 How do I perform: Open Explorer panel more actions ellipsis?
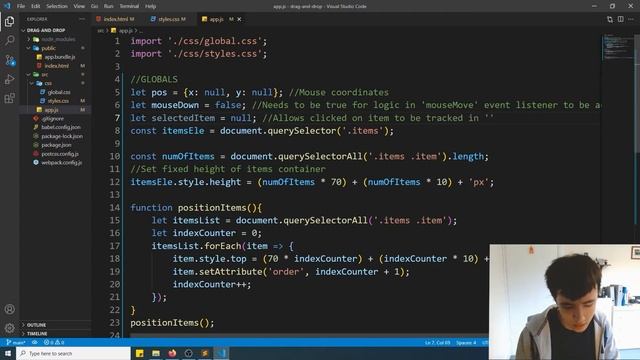(x=82, y=19)
